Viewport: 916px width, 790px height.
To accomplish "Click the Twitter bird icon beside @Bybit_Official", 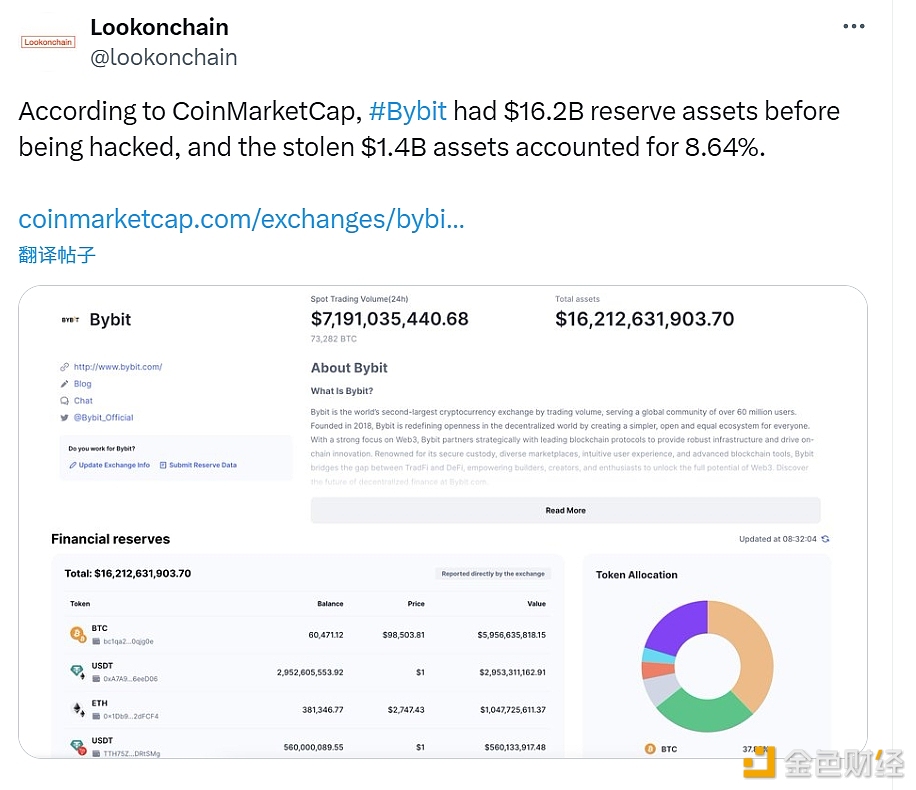I will coord(64,417).
